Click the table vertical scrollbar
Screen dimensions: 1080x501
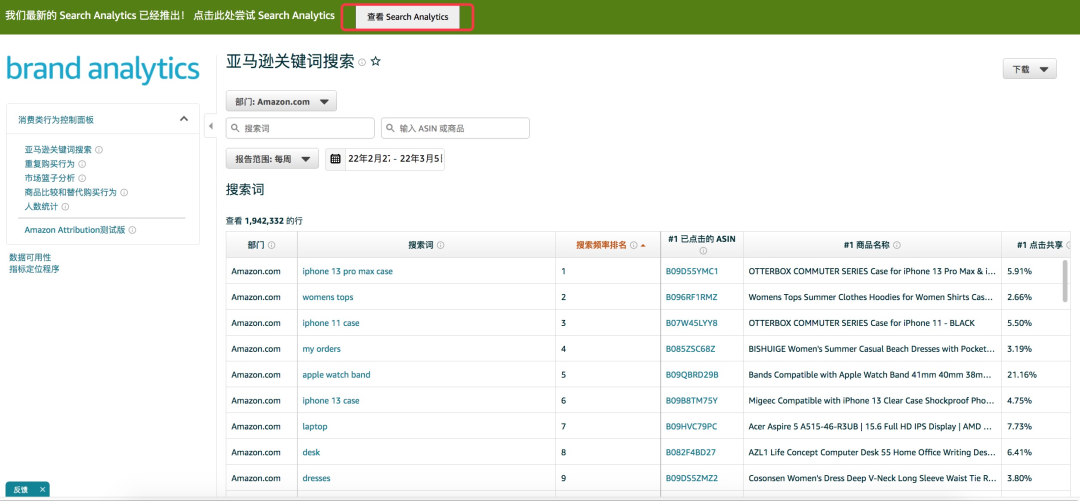tap(1066, 281)
